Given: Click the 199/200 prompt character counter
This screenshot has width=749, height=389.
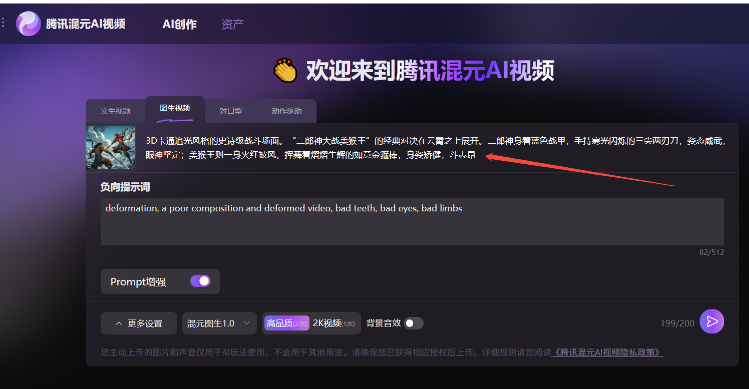Looking at the screenshot, I should (x=677, y=324).
